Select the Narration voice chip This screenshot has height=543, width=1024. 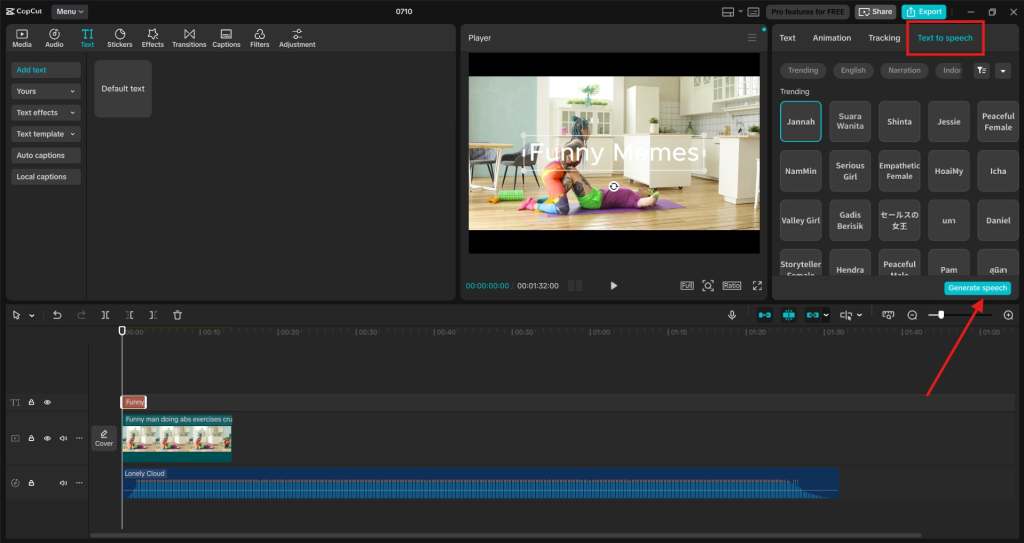[x=904, y=71]
